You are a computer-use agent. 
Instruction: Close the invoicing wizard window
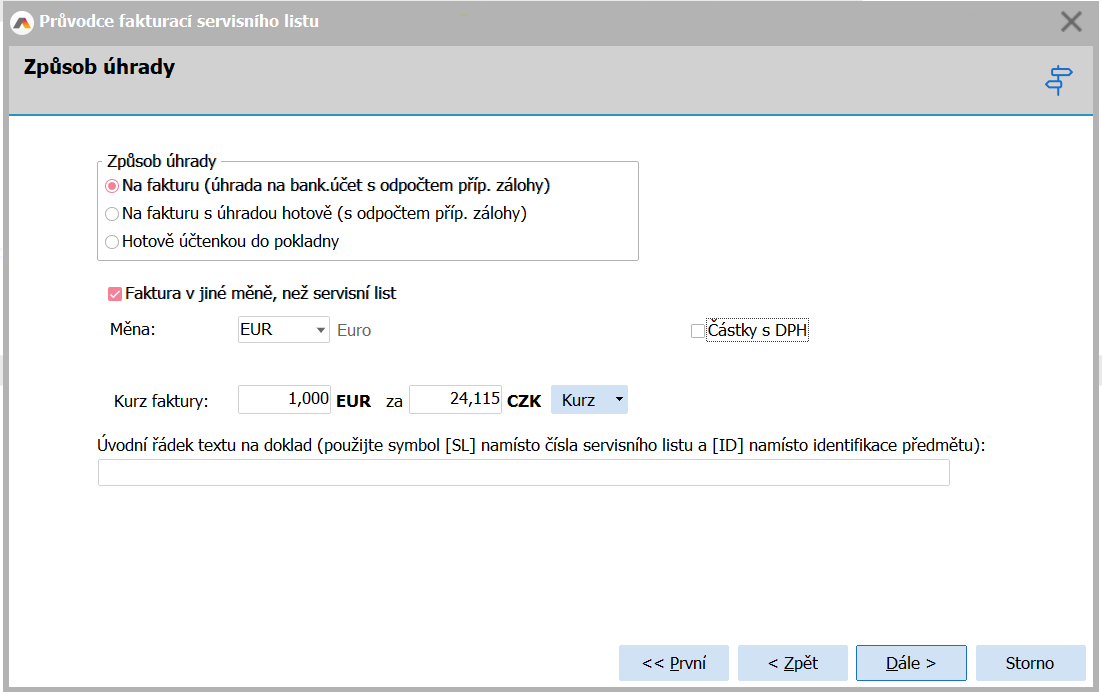pyautogui.click(x=1071, y=22)
